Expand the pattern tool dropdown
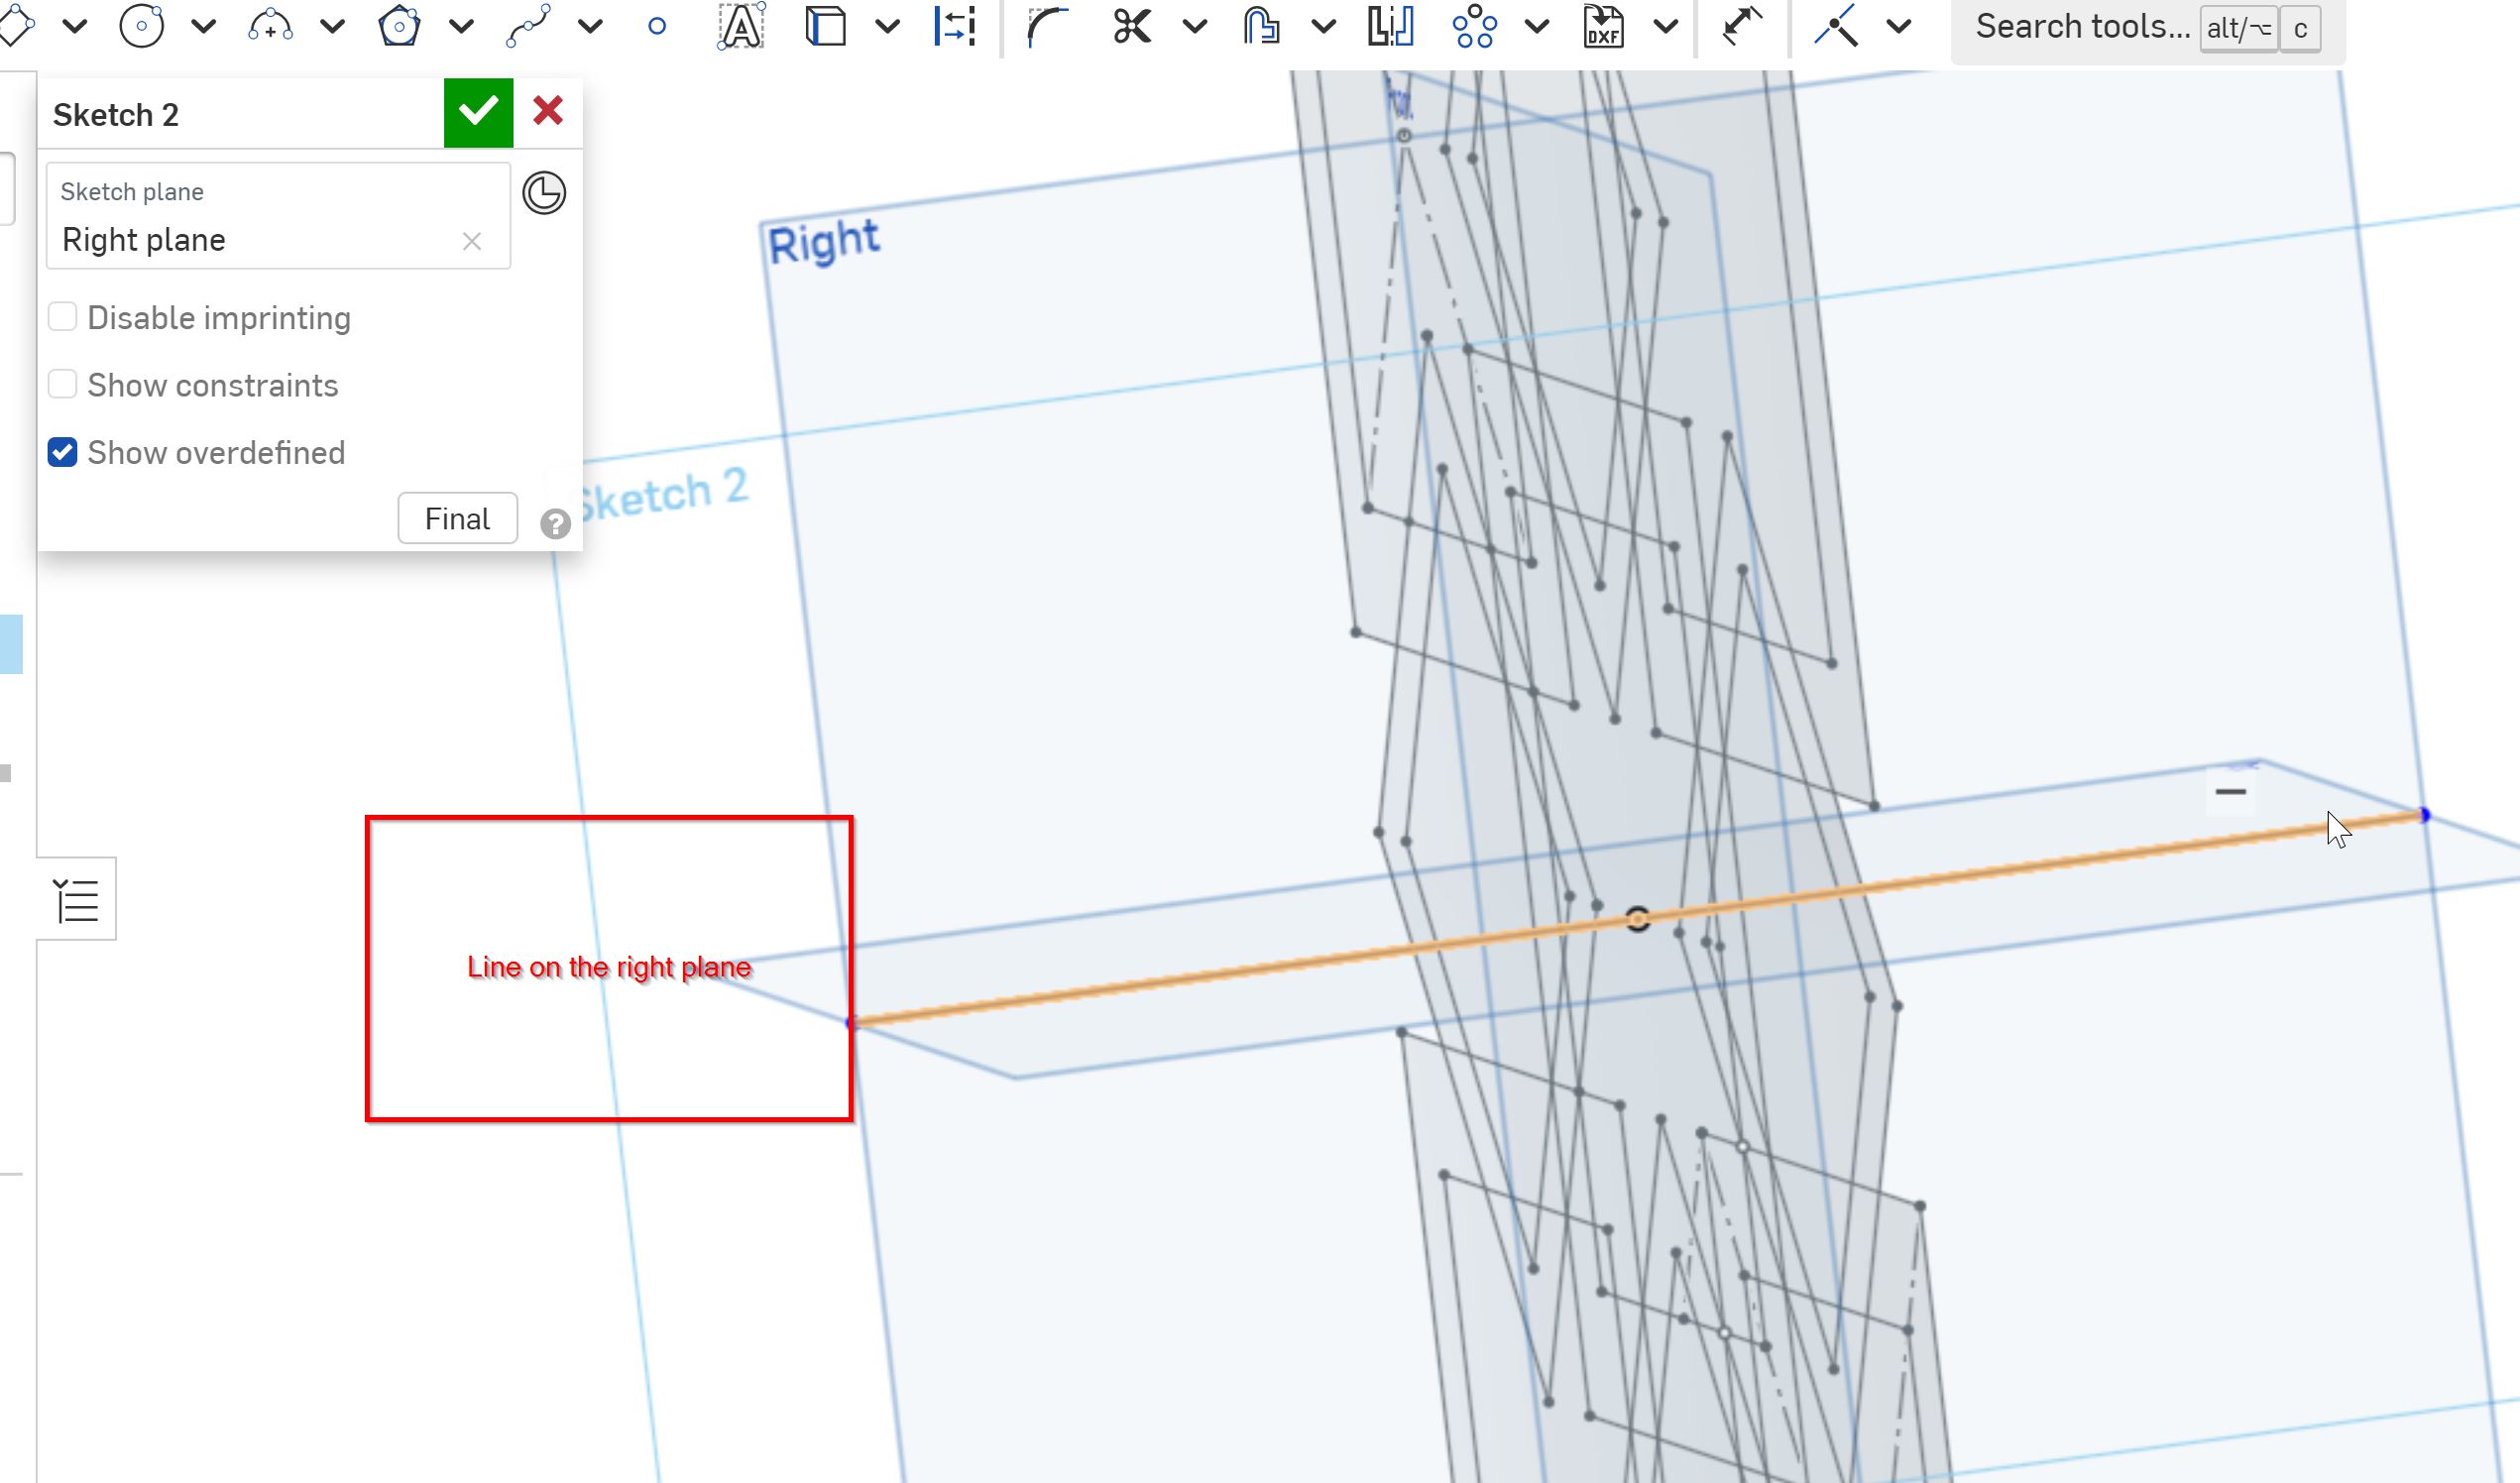The image size is (2520, 1483). (x=1537, y=27)
